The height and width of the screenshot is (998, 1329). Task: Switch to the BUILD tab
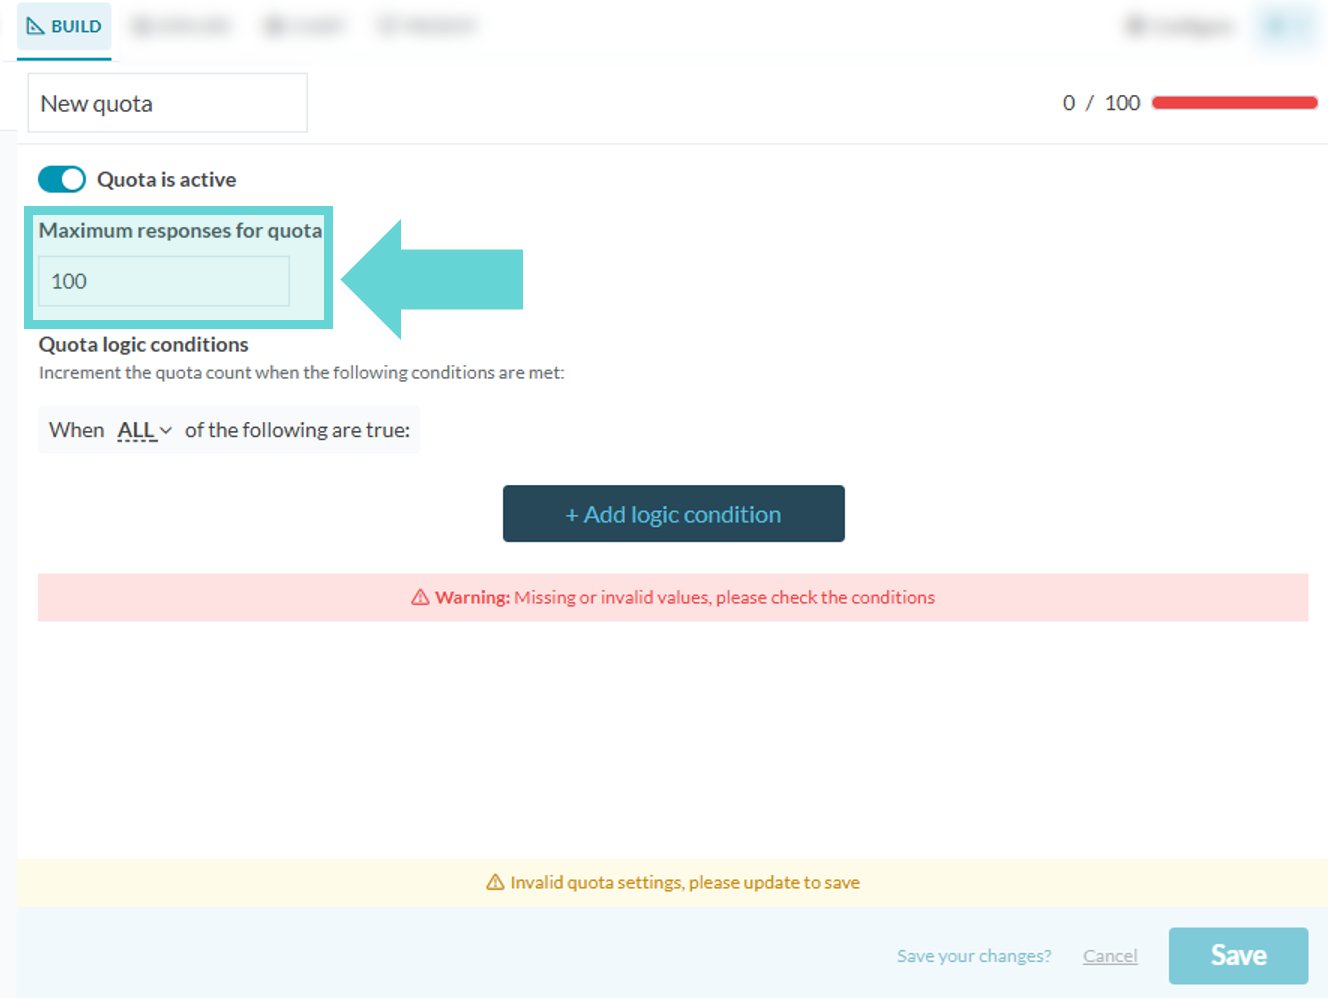pyautogui.click(x=64, y=27)
